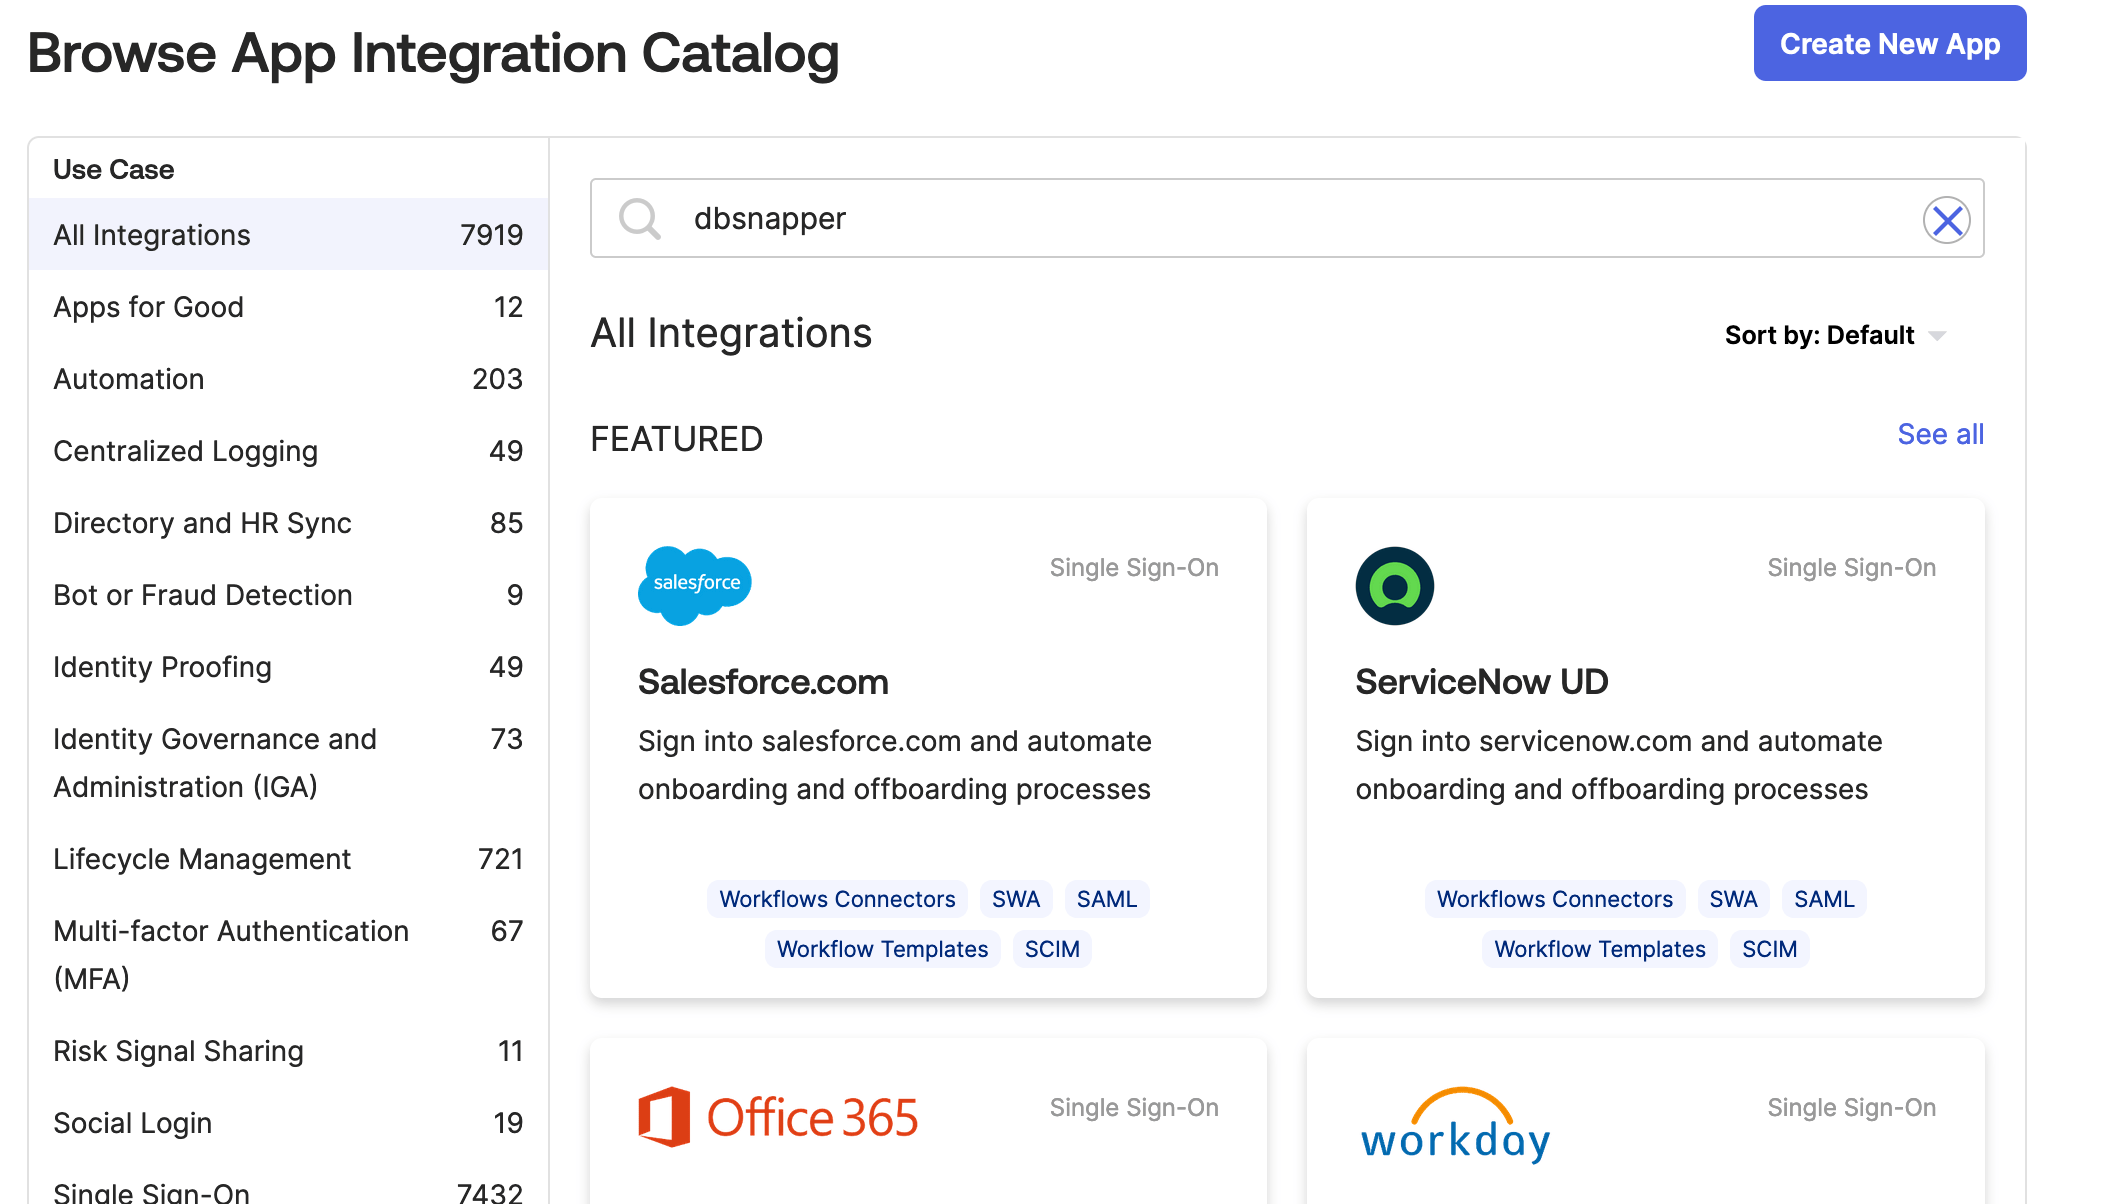Viewport: 2116px width, 1204px height.
Task: Select Social Login category
Action: click(x=288, y=1123)
